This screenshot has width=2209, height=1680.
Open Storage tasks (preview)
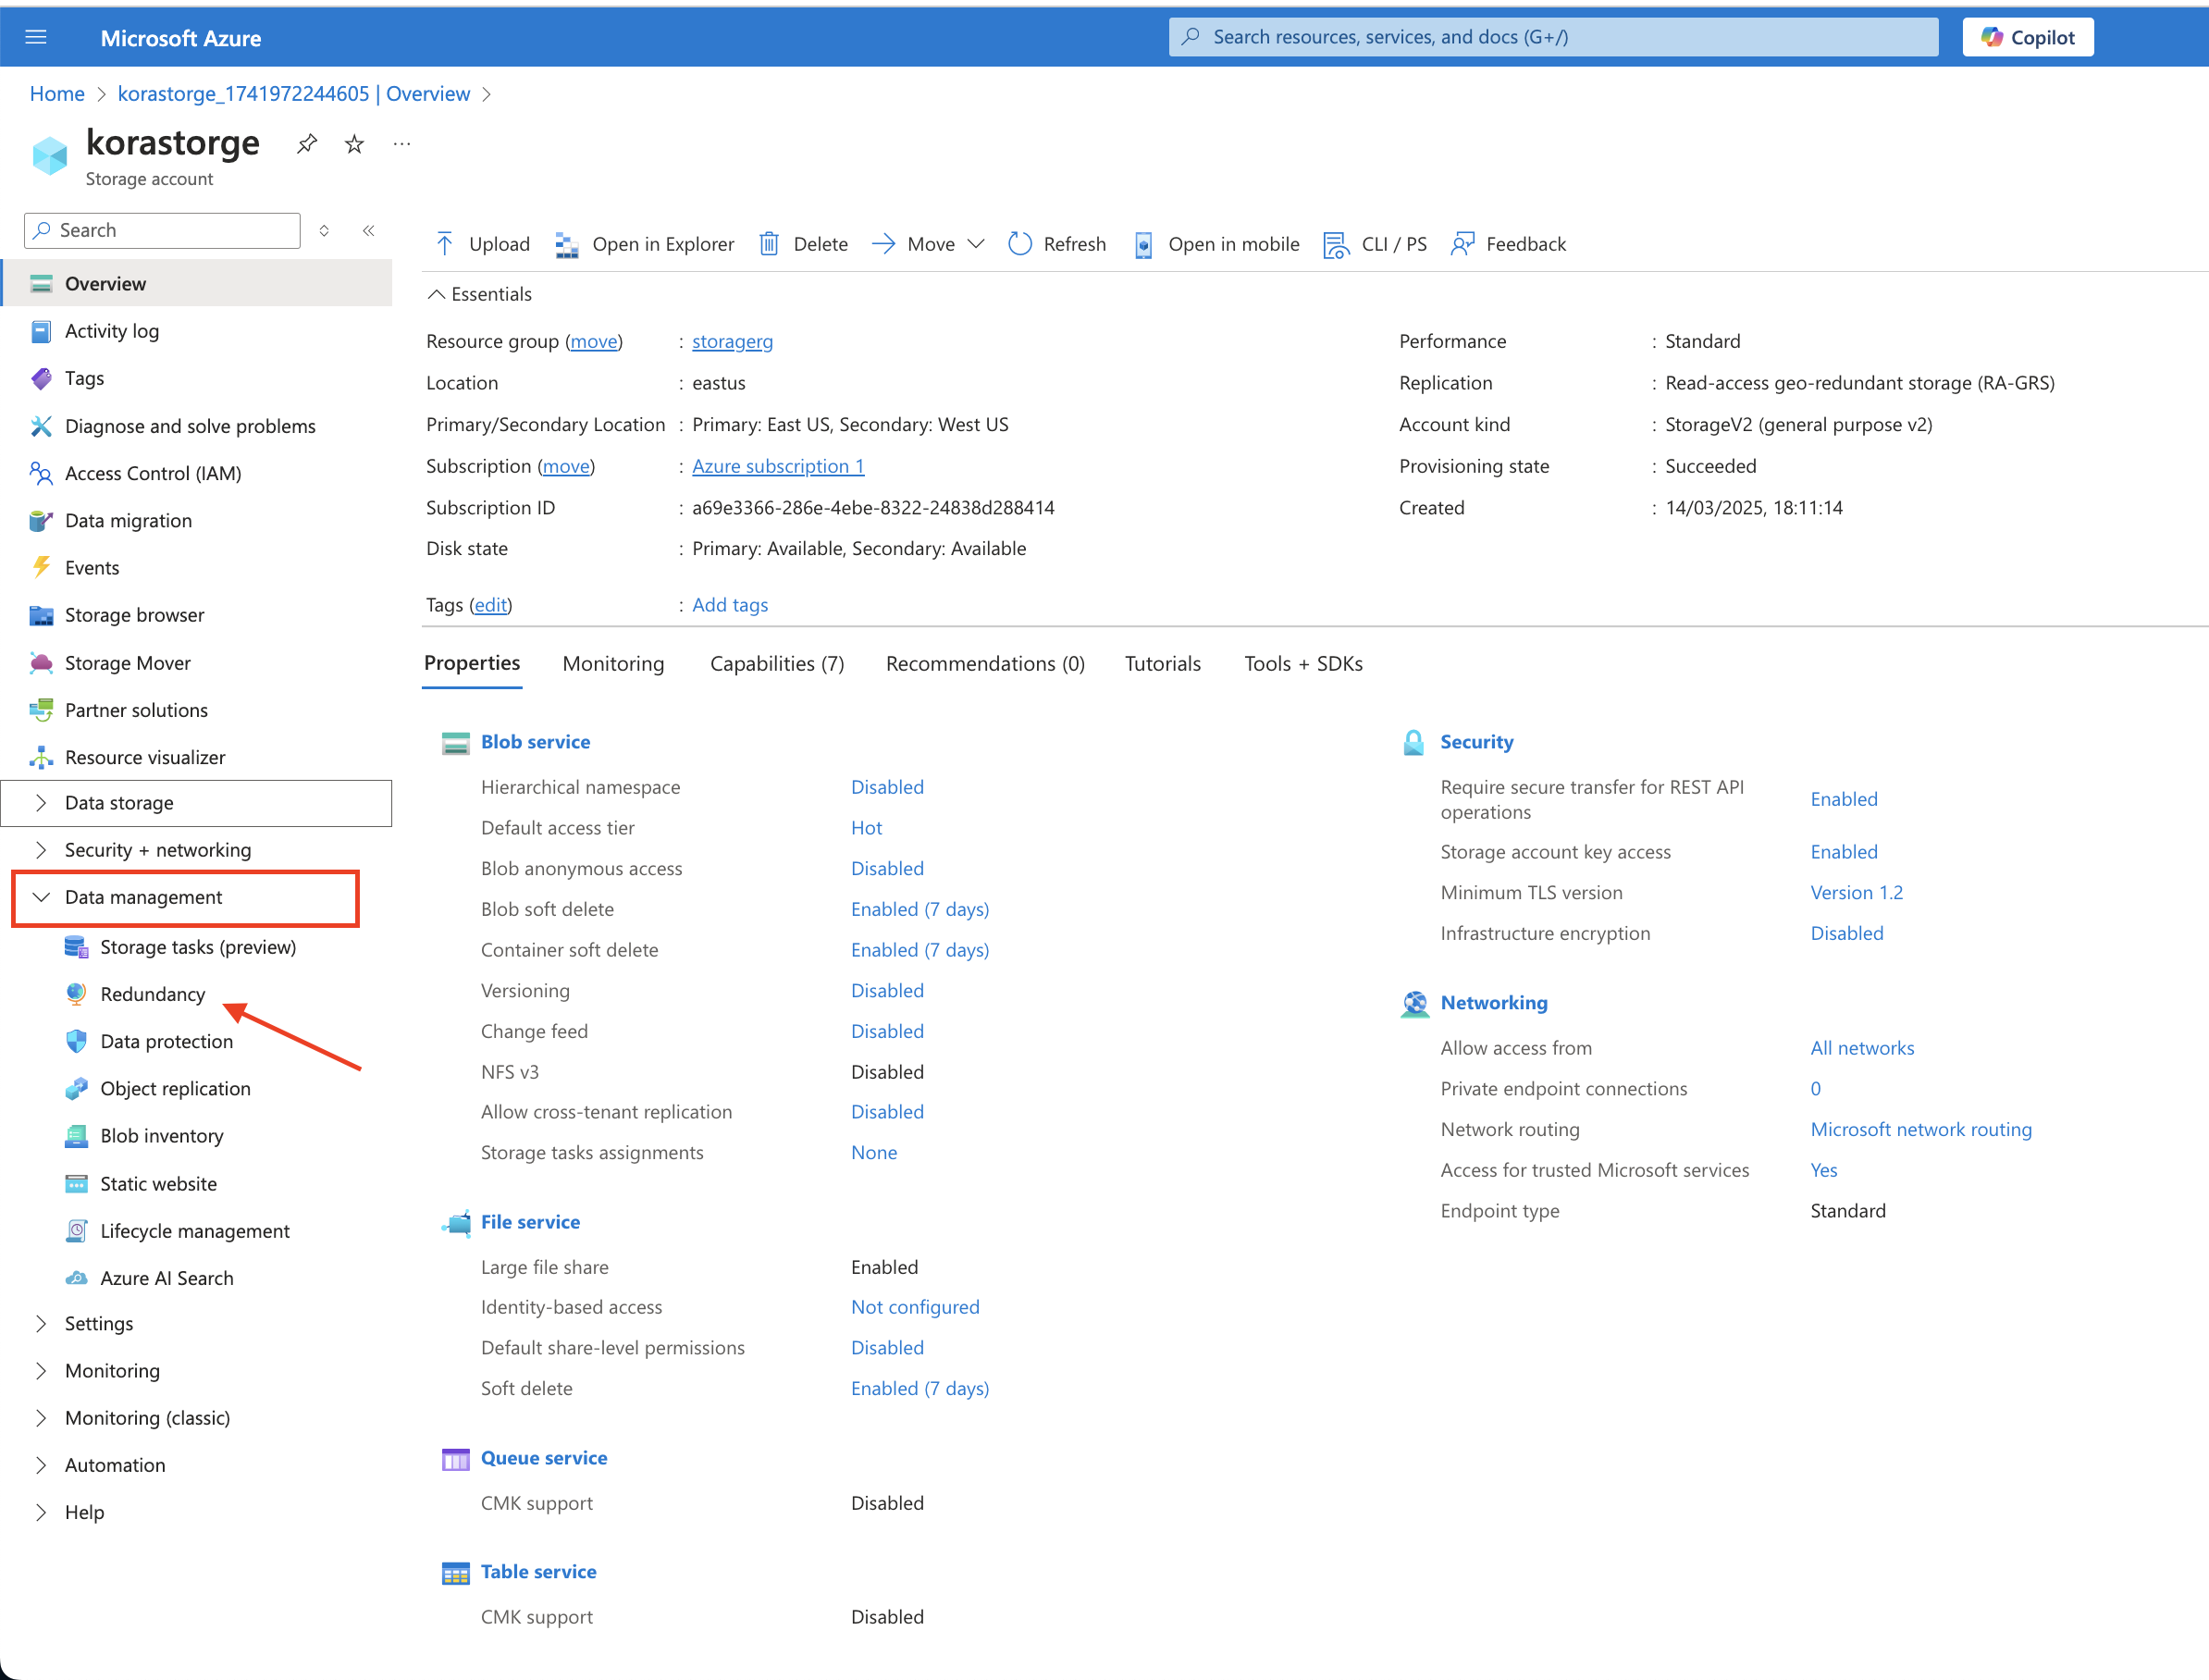198,947
